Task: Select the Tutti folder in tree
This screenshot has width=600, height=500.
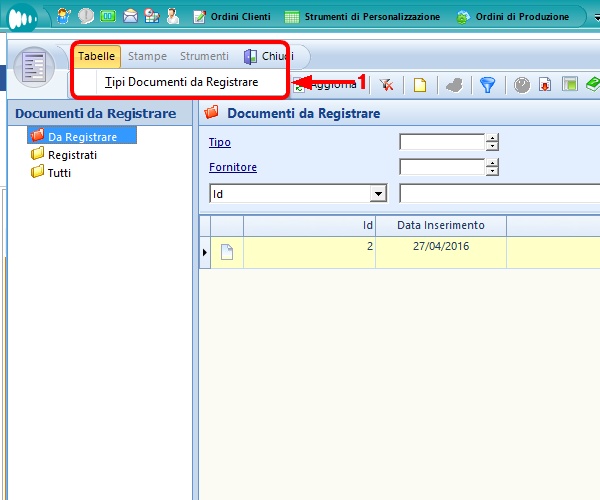Action: click(x=59, y=172)
